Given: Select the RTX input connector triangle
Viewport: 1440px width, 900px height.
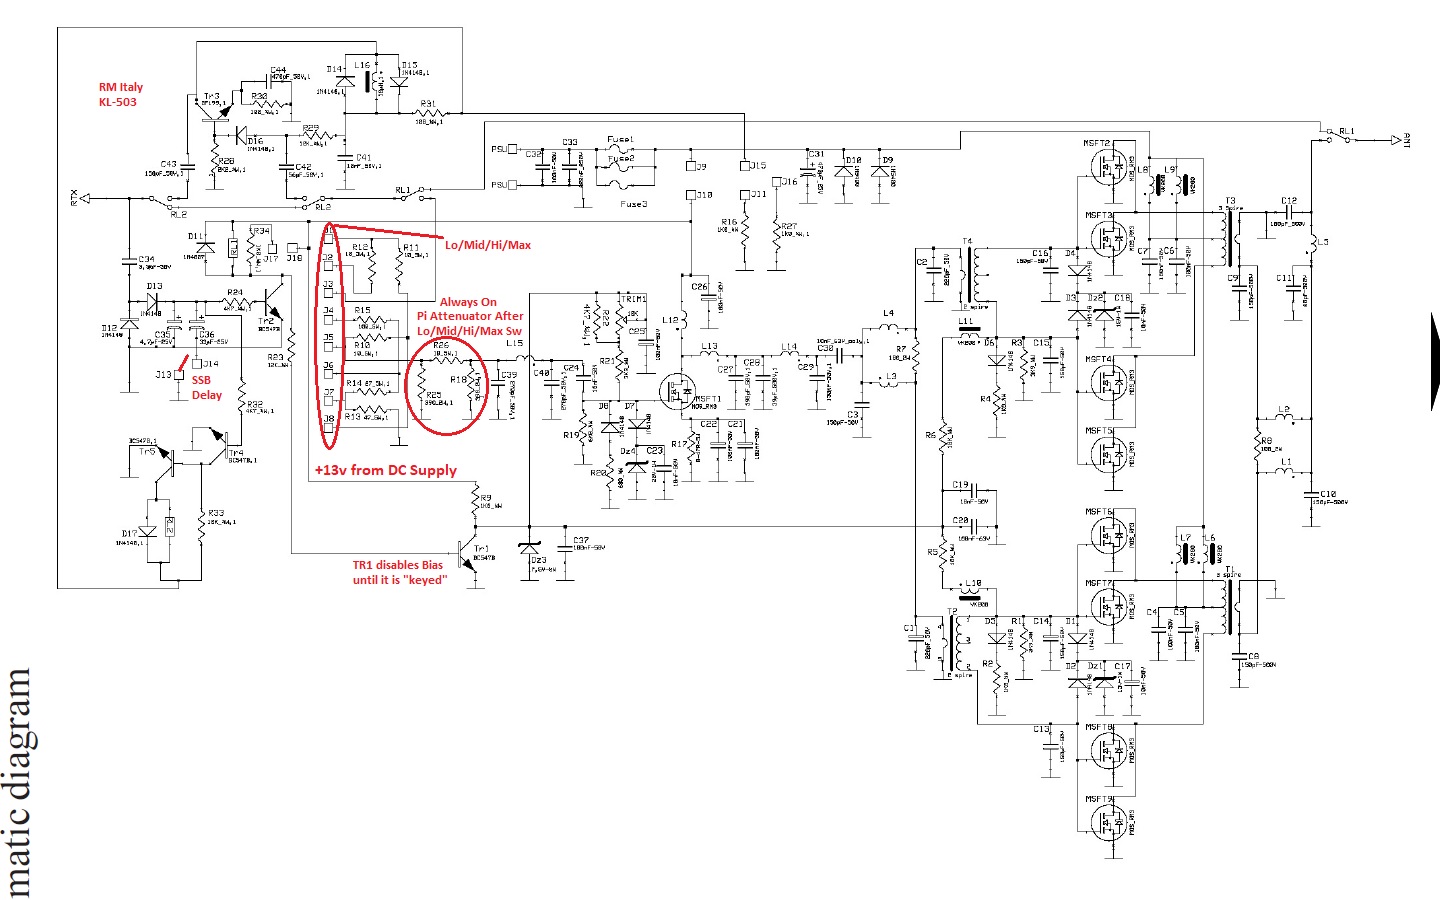Looking at the screenshot, I should tap(86, 198).
